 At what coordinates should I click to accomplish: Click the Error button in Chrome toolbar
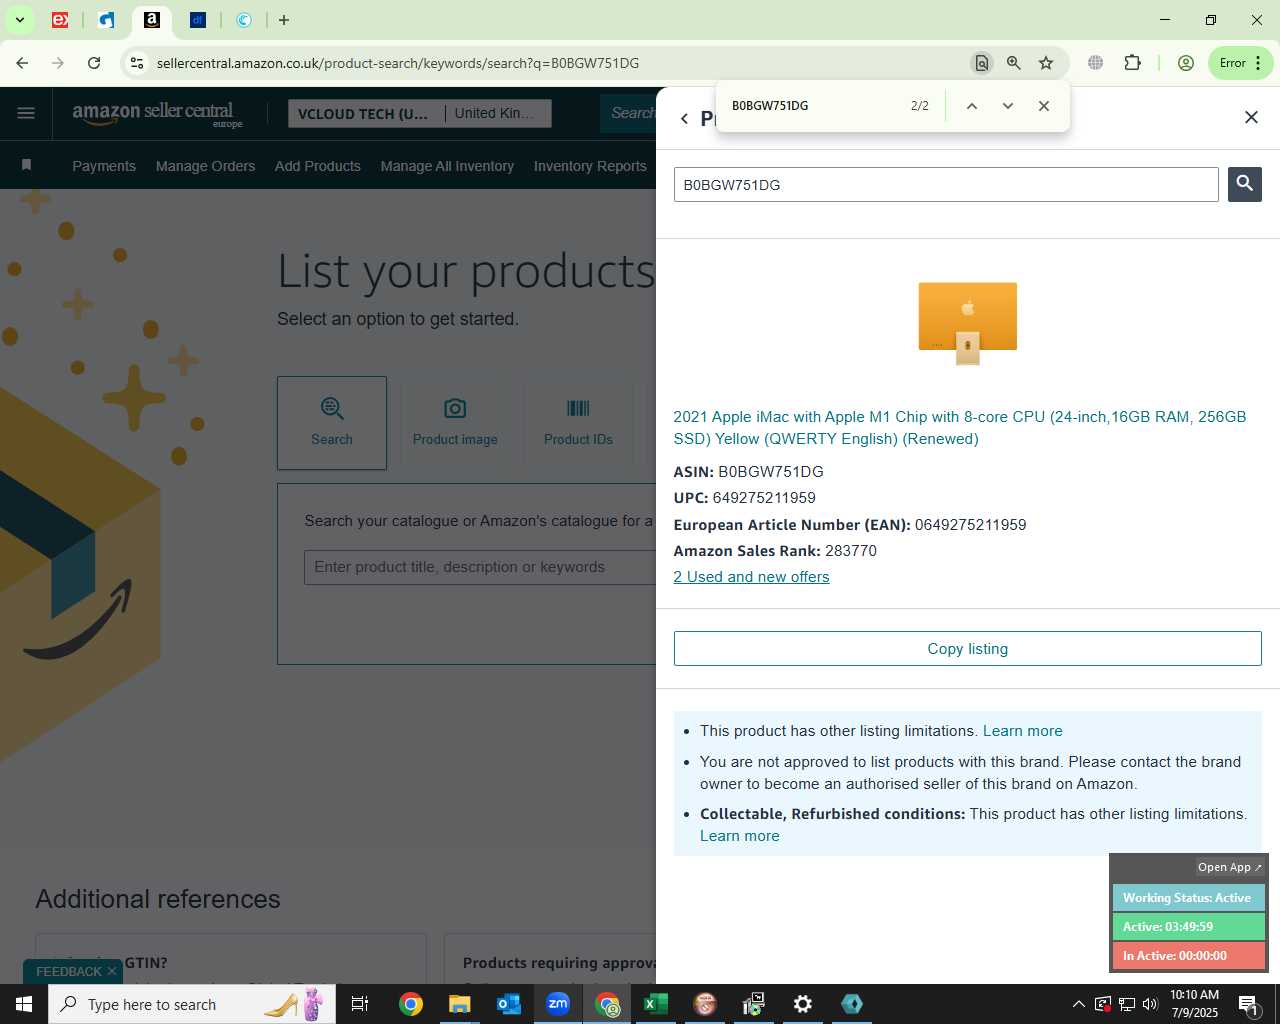point(1240,63)
